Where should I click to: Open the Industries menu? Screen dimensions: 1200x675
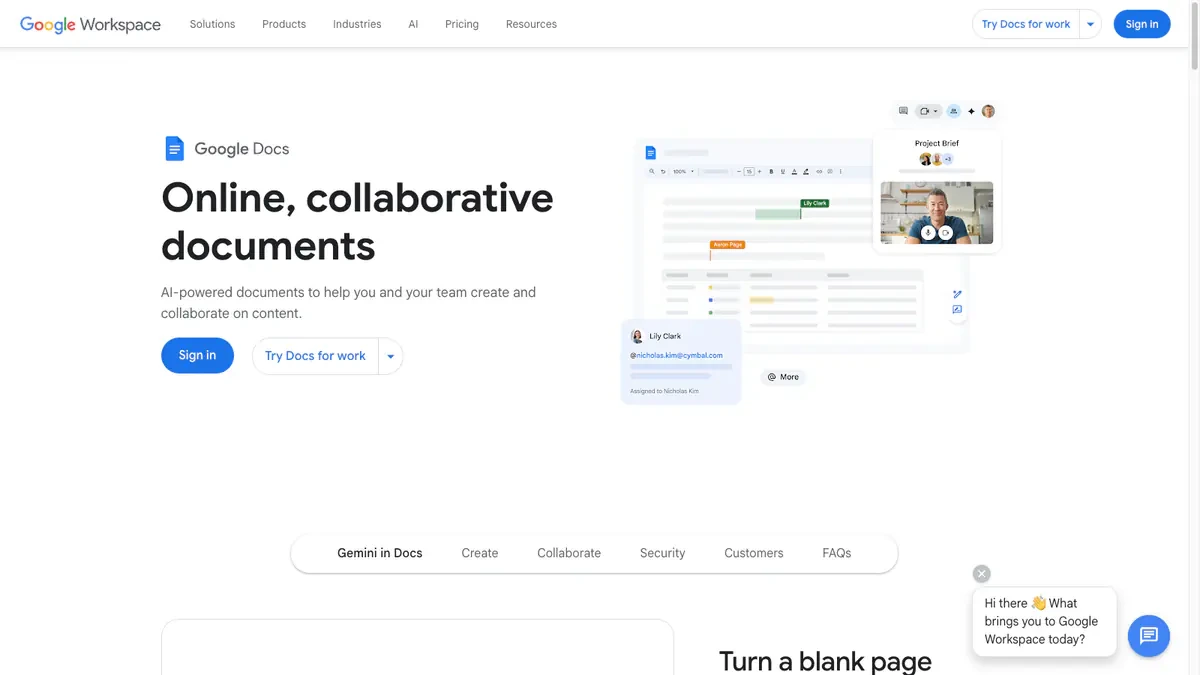[357, 24]
